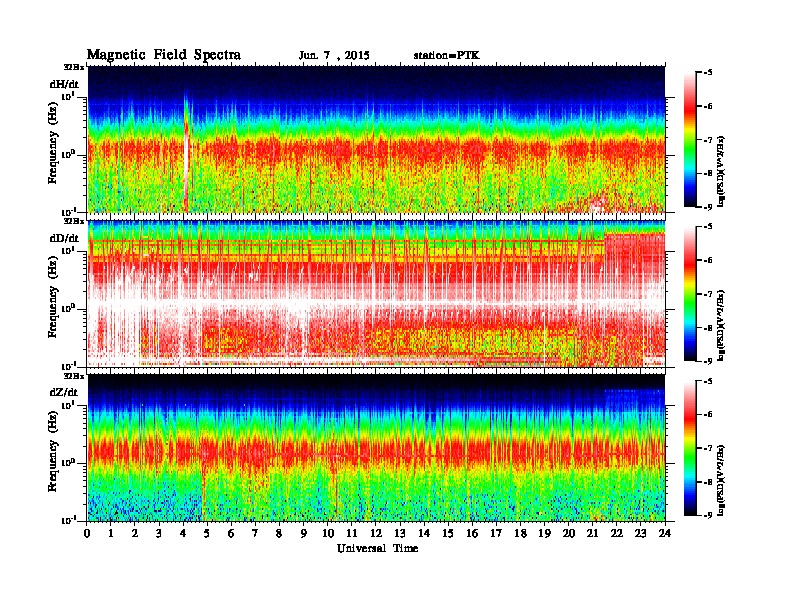Click hour tick label "13" on time axis

coord(400,533)
